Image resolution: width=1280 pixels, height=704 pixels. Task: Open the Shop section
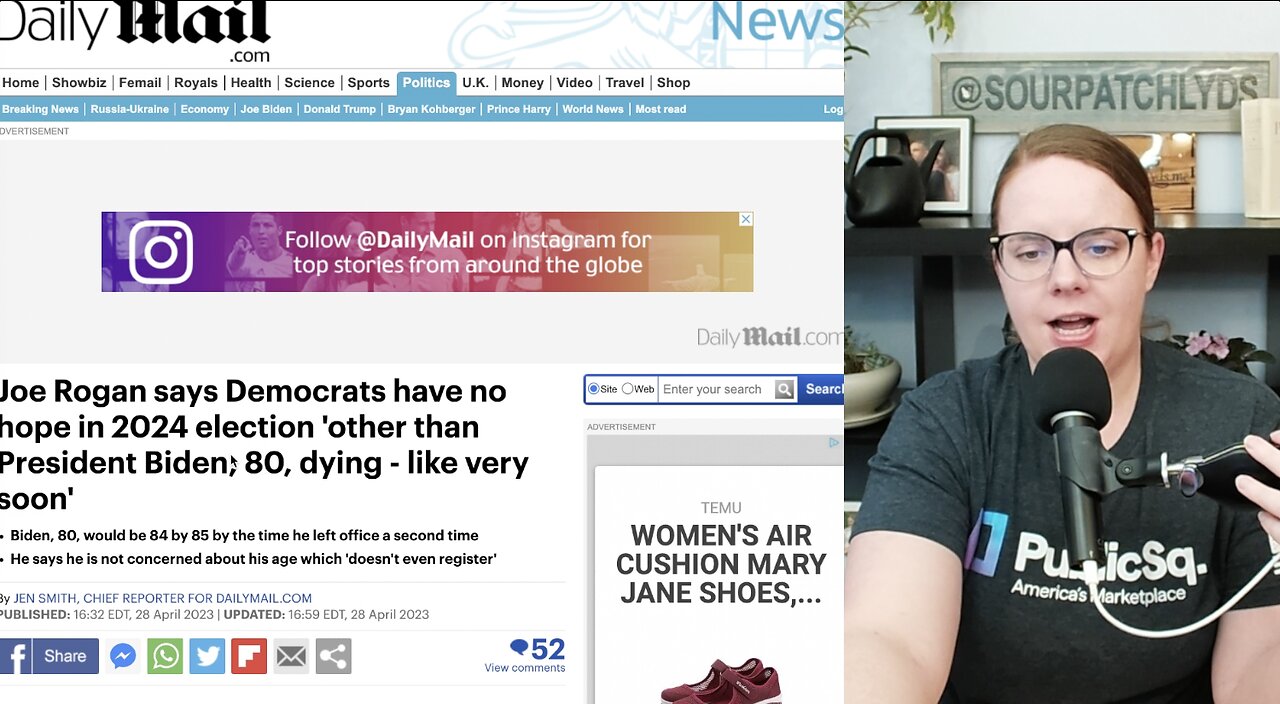(673, 83)
